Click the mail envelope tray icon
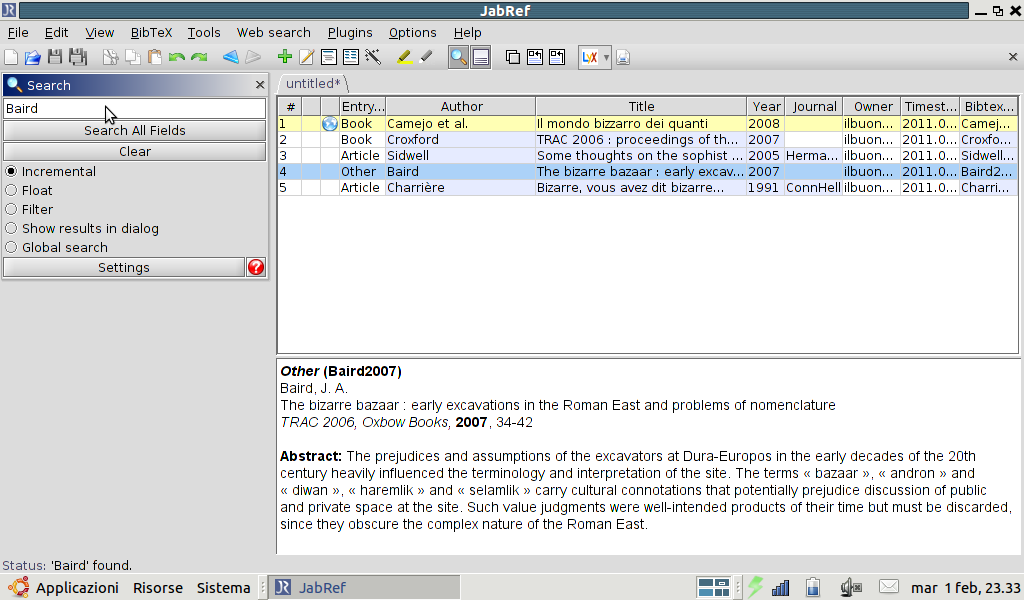 tap(889, 587)
